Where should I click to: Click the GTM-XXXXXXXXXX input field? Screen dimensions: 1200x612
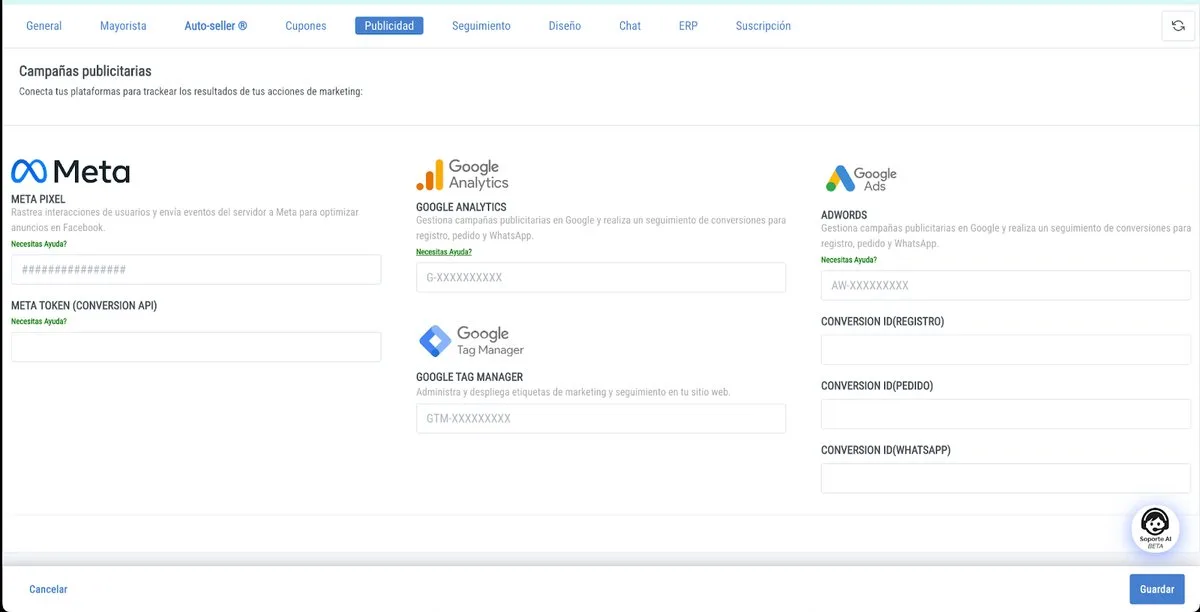click(x=600, y=418)
